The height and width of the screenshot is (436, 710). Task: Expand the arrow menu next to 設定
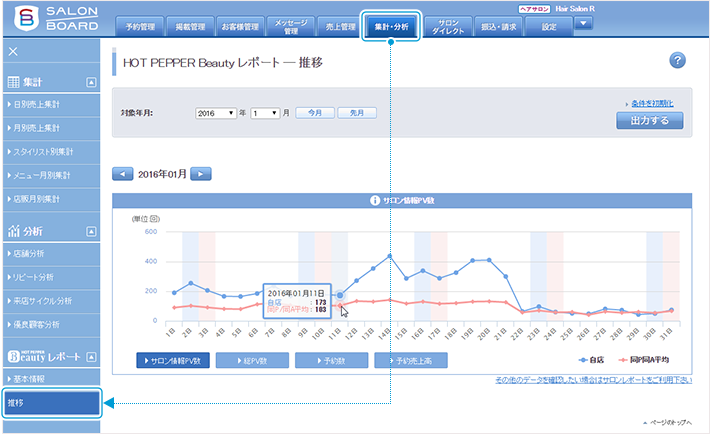click(584, 24)
